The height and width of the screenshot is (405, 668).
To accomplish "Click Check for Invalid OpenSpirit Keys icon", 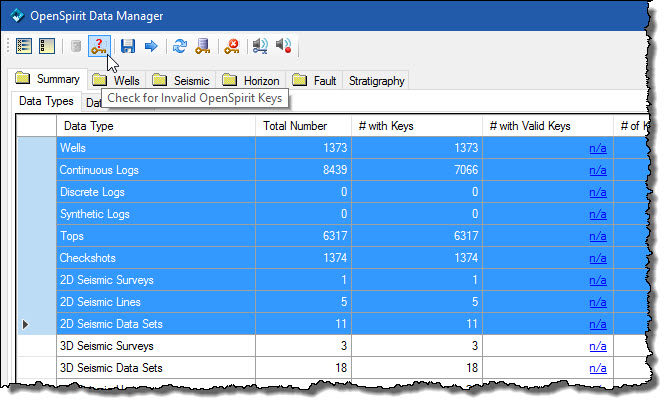I will pyautogui.click(x=99, y=46).
